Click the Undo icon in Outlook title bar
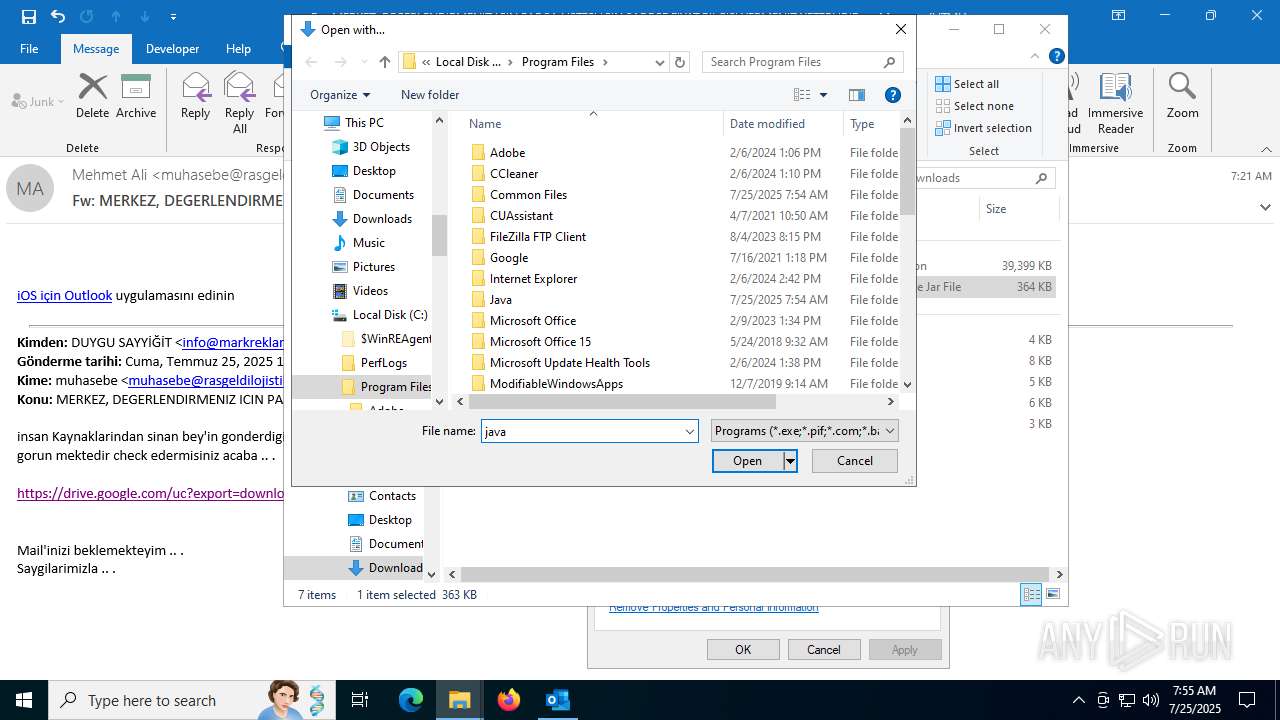The width and height of the screenshot is (1280, 720). pos(58,16)
